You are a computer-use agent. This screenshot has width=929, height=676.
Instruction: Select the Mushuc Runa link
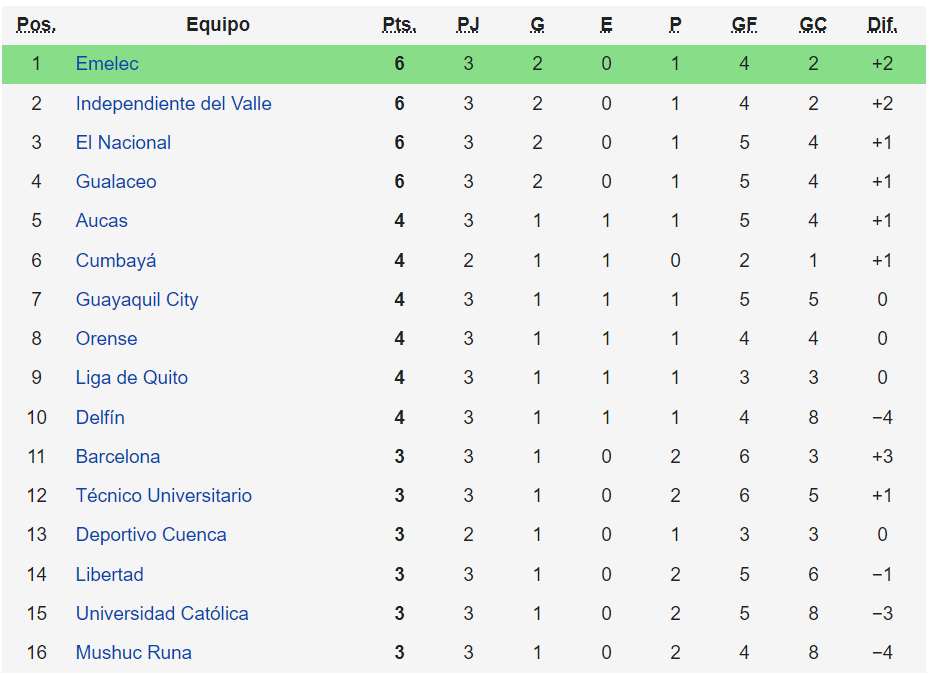pyautogui.click(x=134, y=653)
